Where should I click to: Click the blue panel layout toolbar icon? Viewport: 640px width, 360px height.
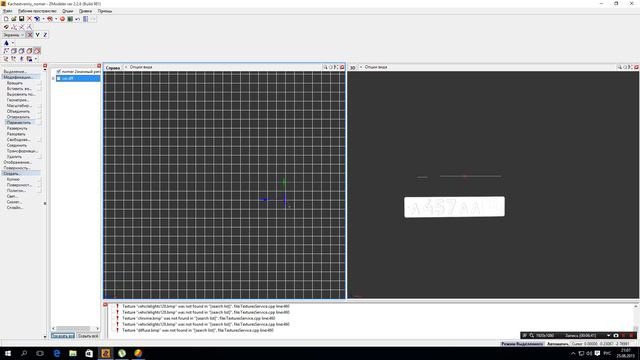(x=85, y=19)
